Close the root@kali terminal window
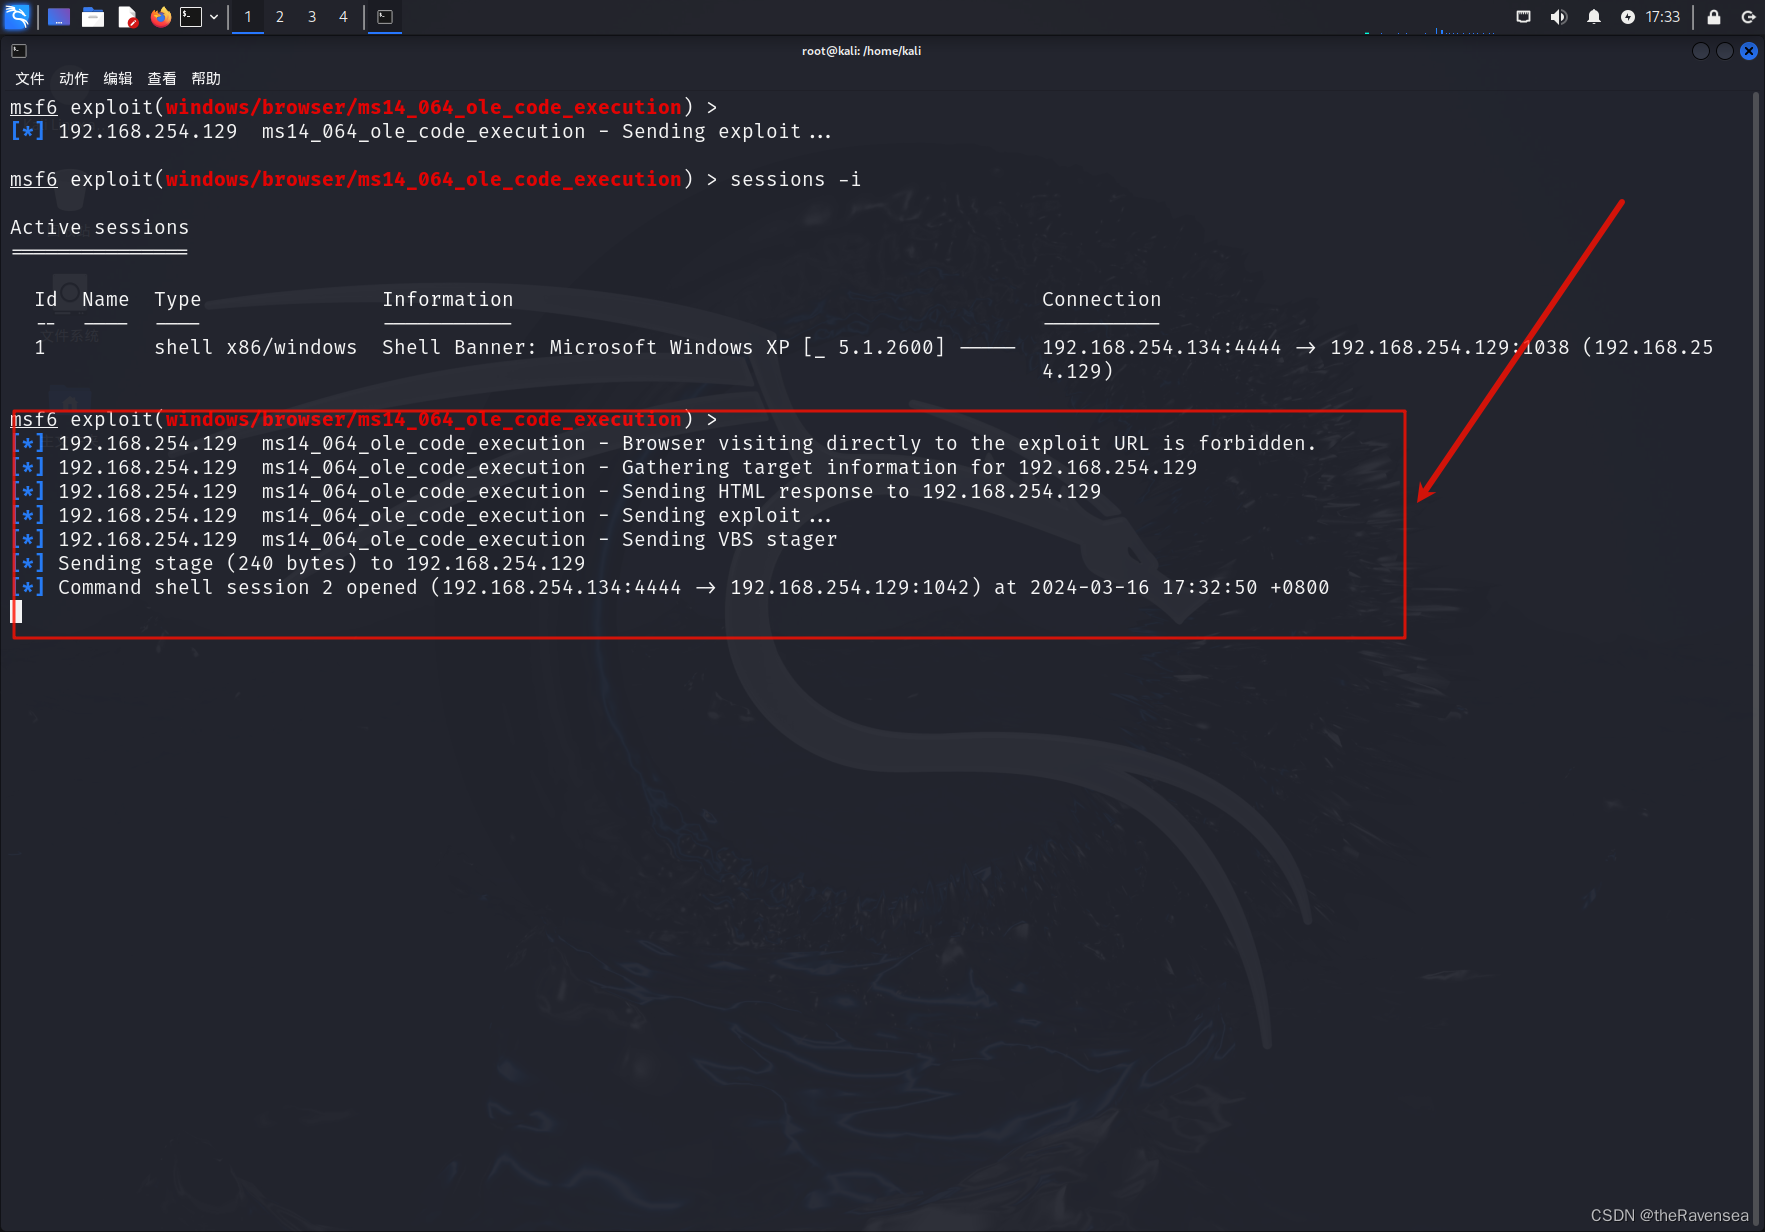1765x1232 pixels. point(1749,51)
